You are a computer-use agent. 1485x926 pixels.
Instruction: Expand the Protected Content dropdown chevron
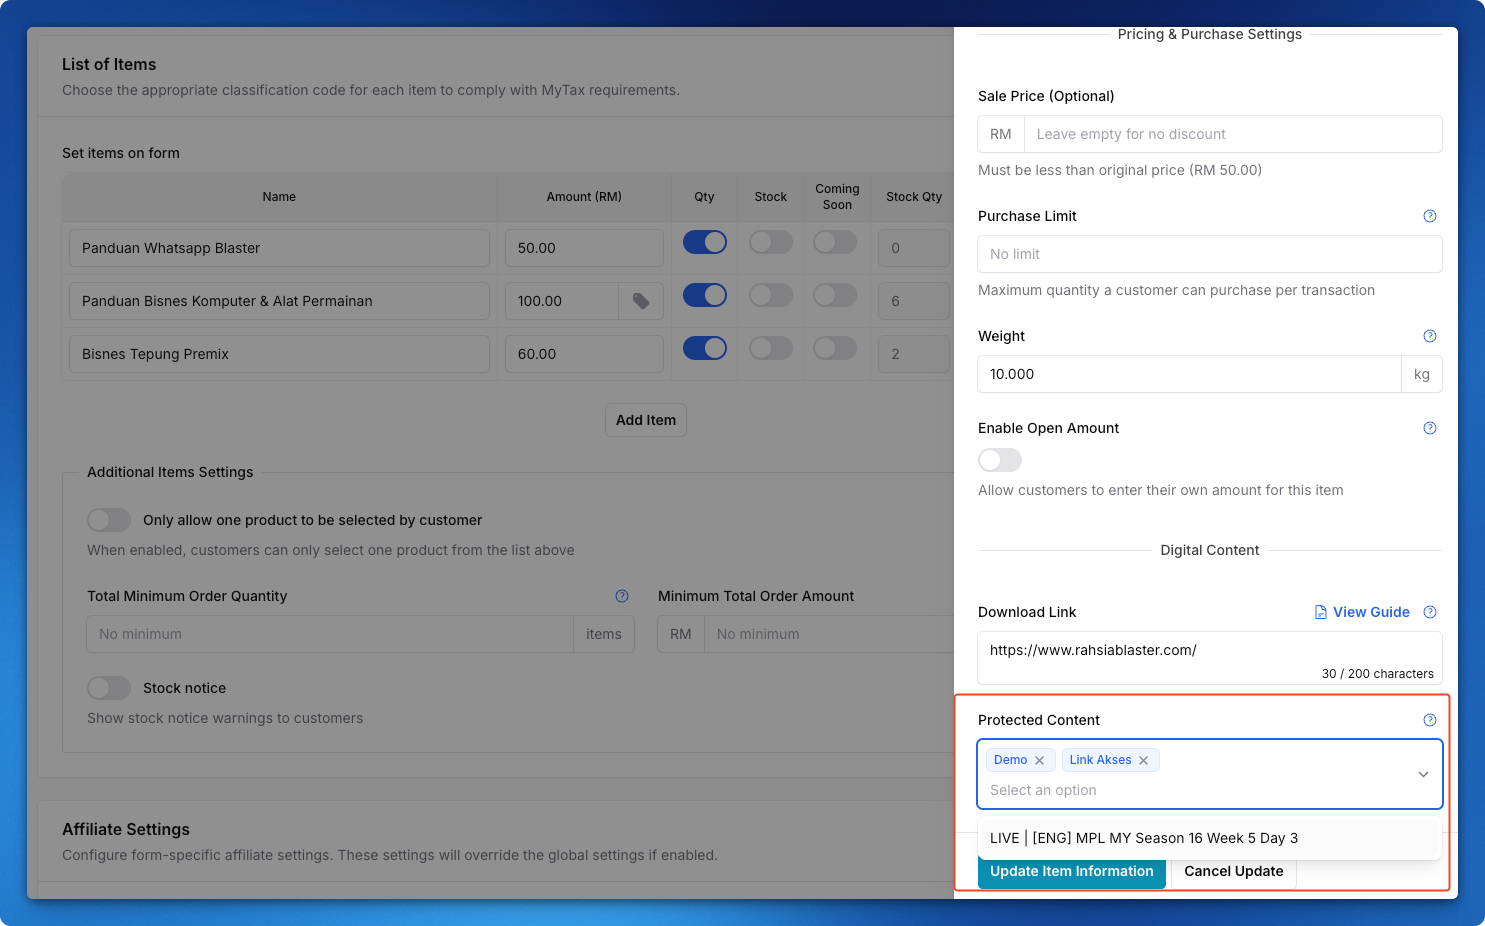coord(1423,775)
